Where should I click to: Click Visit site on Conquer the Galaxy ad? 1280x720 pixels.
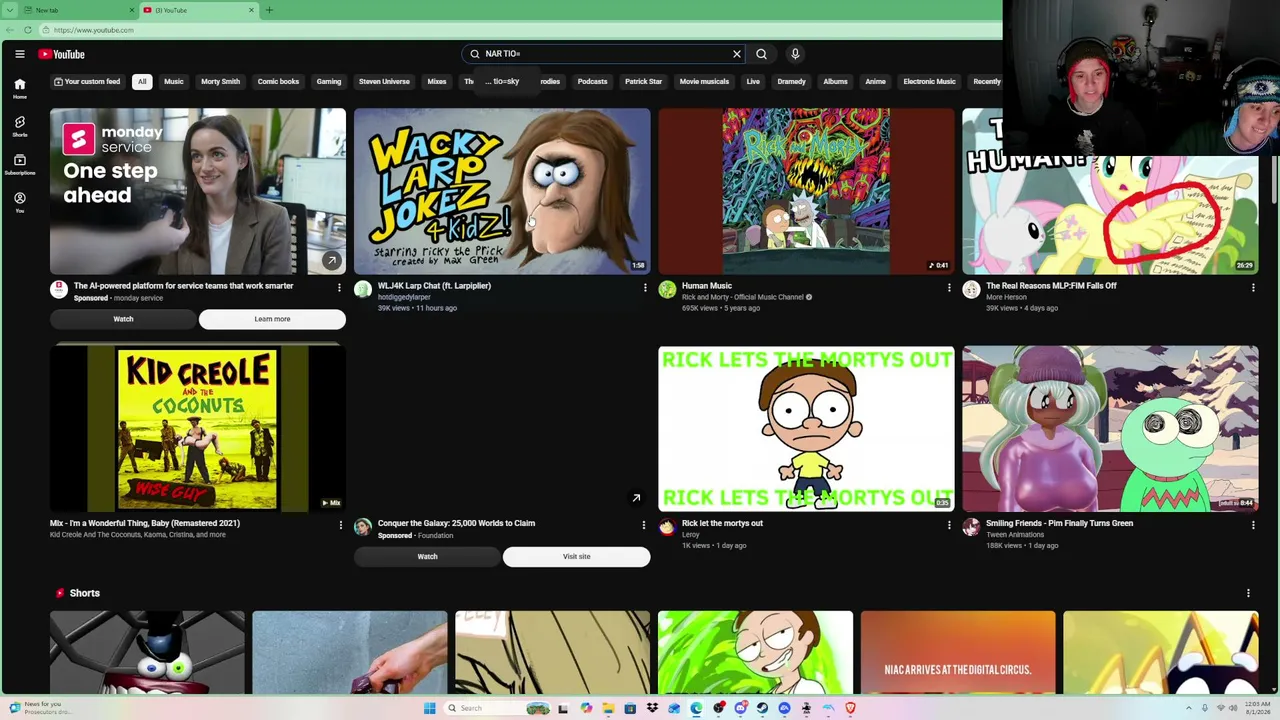[x=576, y=557]
